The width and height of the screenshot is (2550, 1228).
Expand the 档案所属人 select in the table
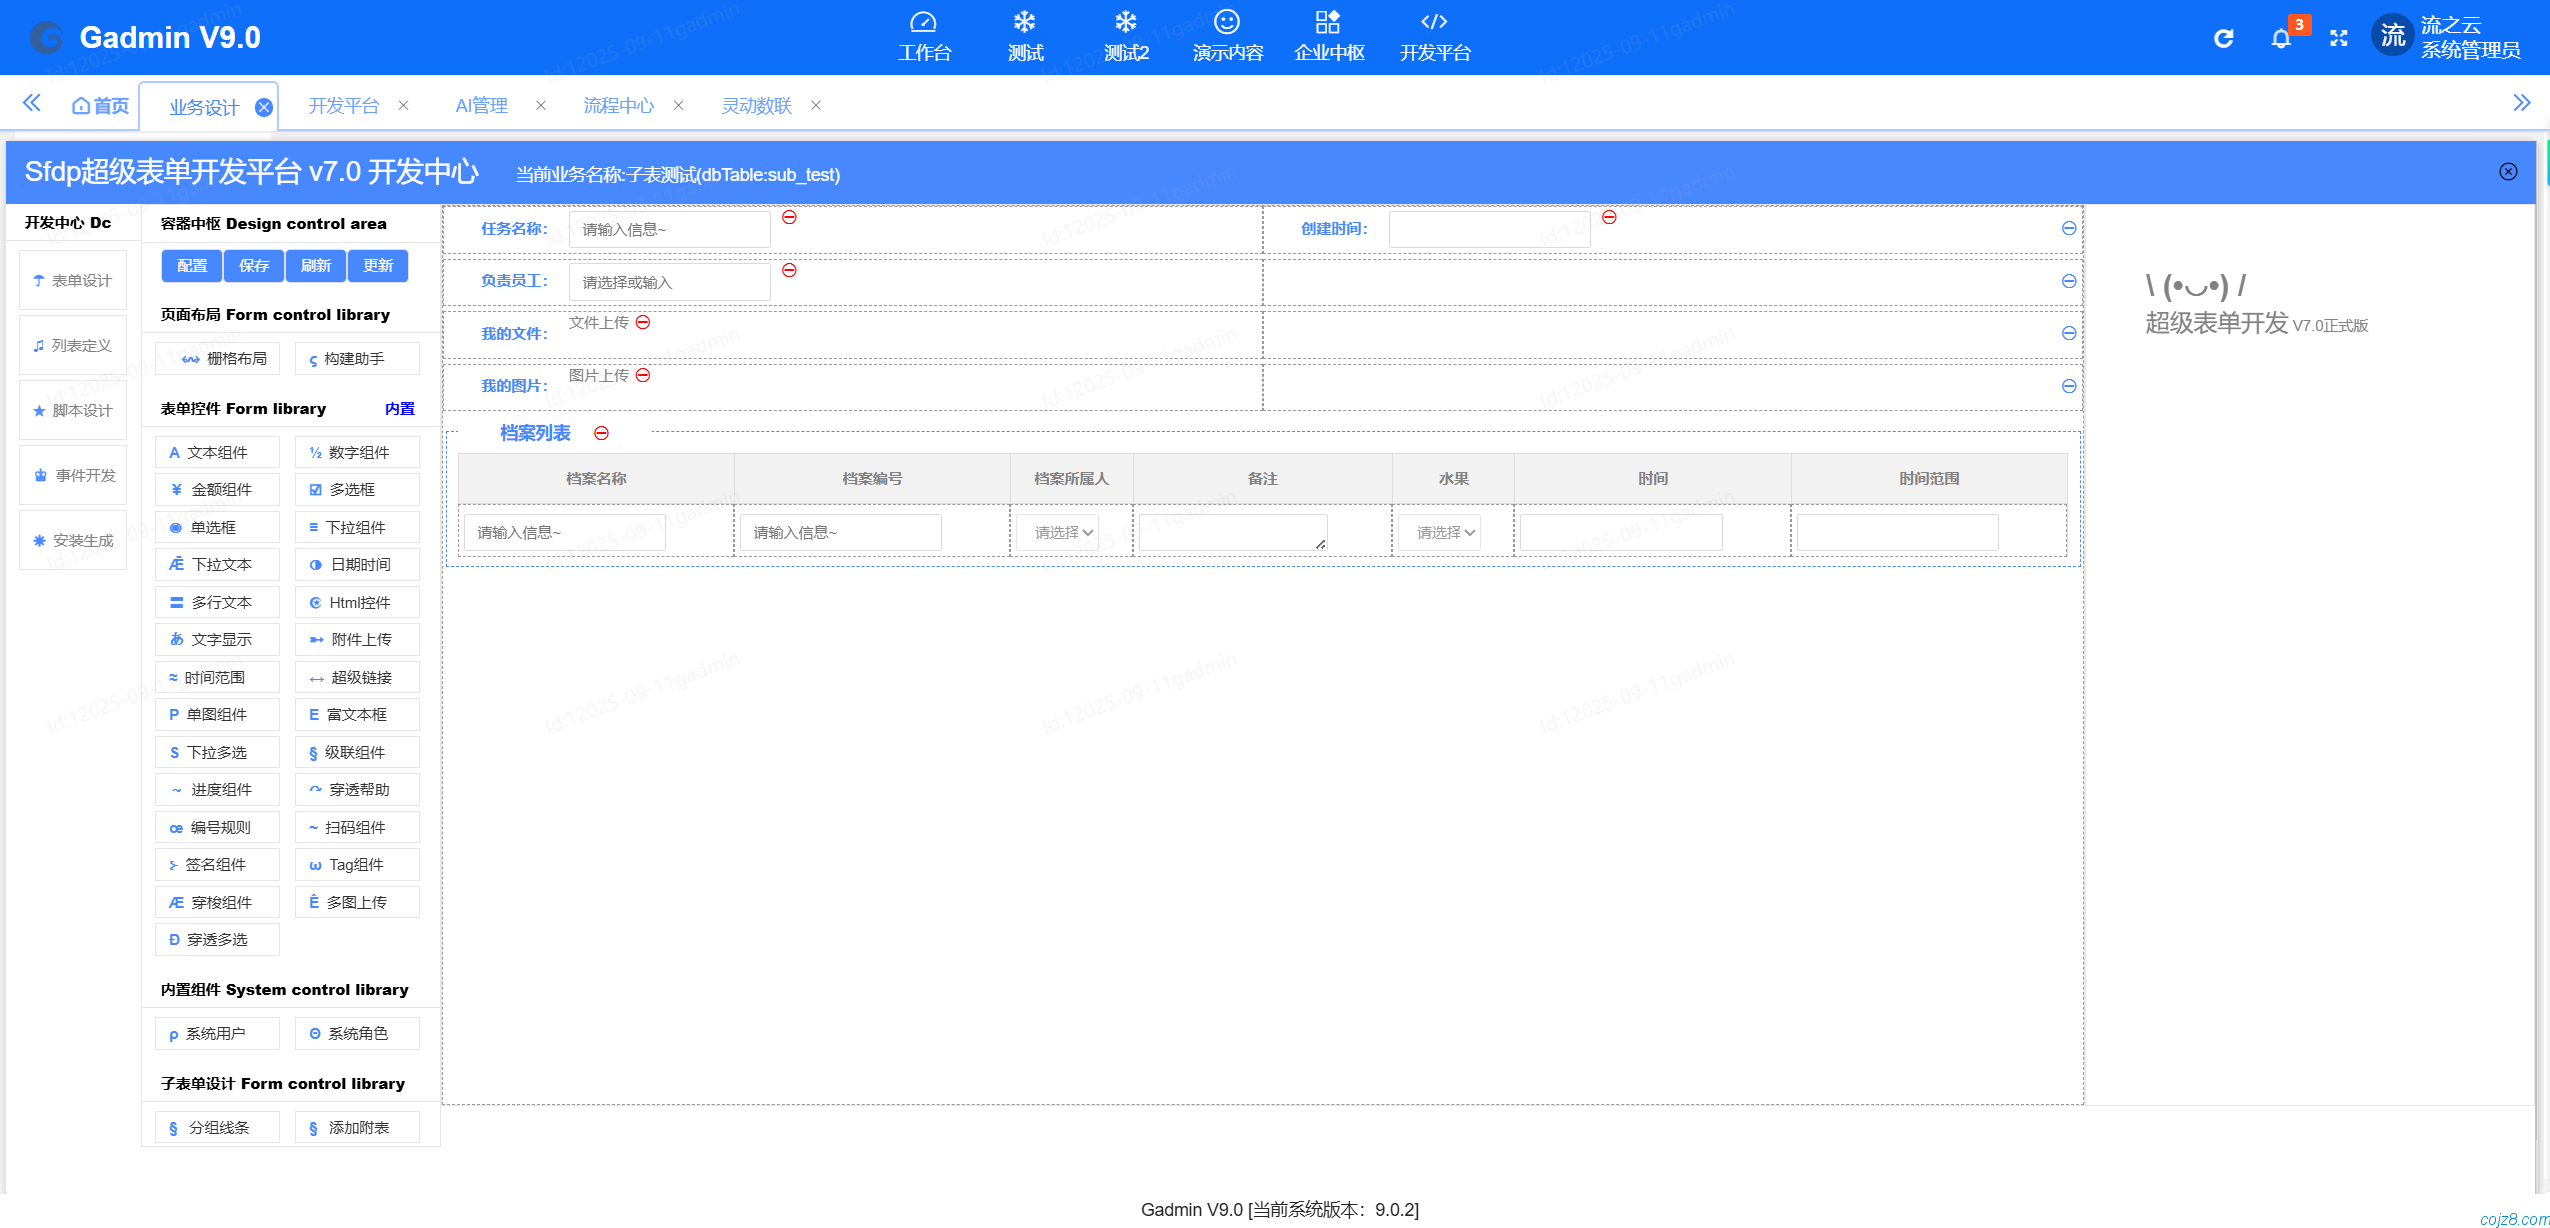coord(1059,531)
